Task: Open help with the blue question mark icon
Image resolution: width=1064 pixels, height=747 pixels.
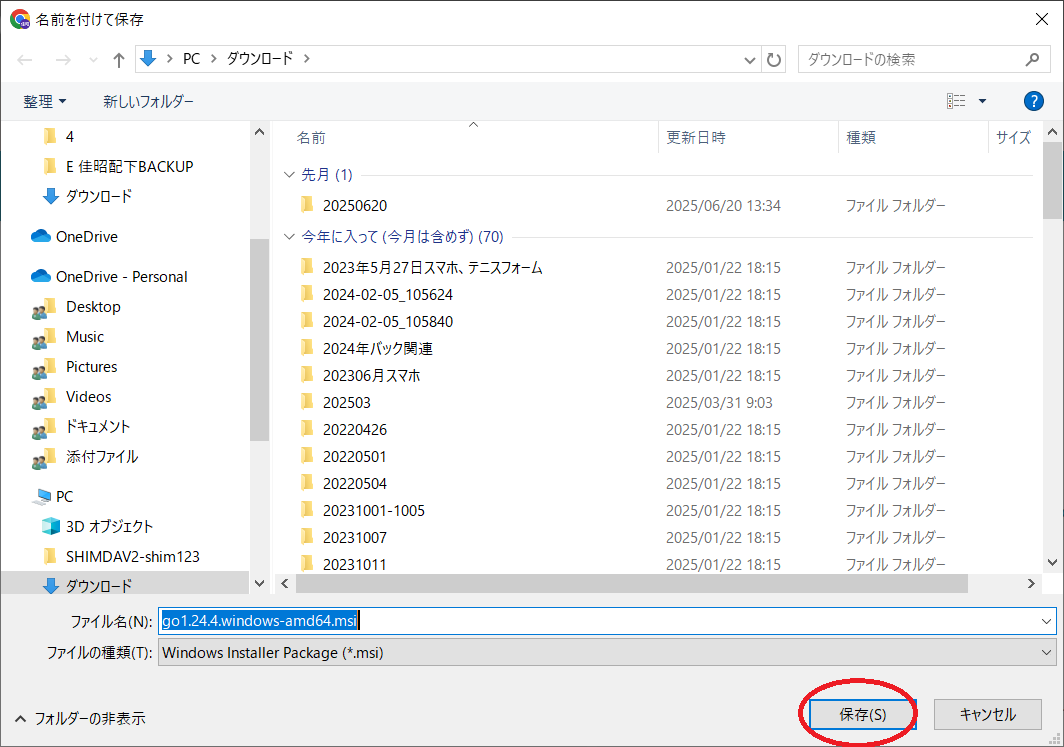Action: [x=1034, y=101]
